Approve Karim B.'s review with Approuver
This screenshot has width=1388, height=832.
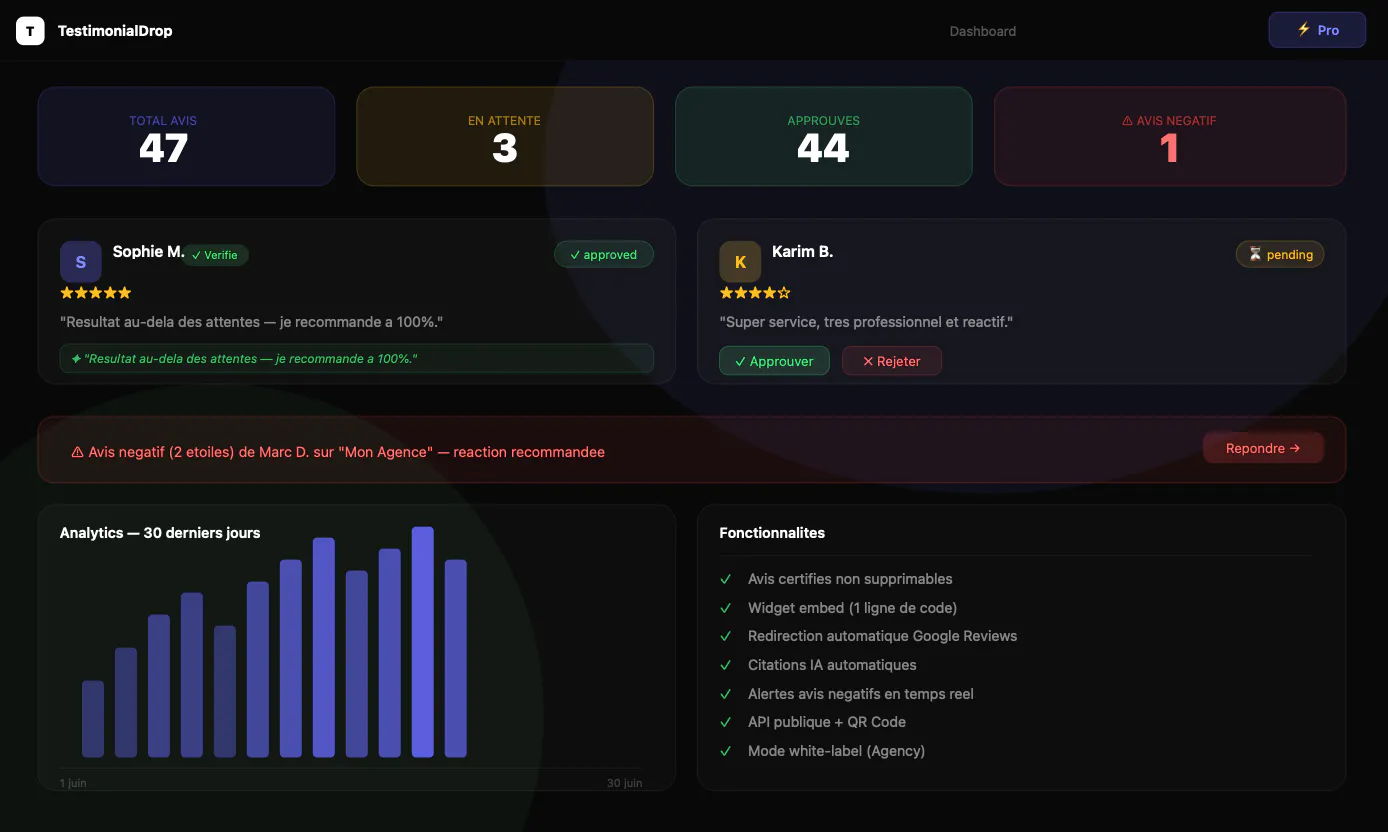pos(774,361)
